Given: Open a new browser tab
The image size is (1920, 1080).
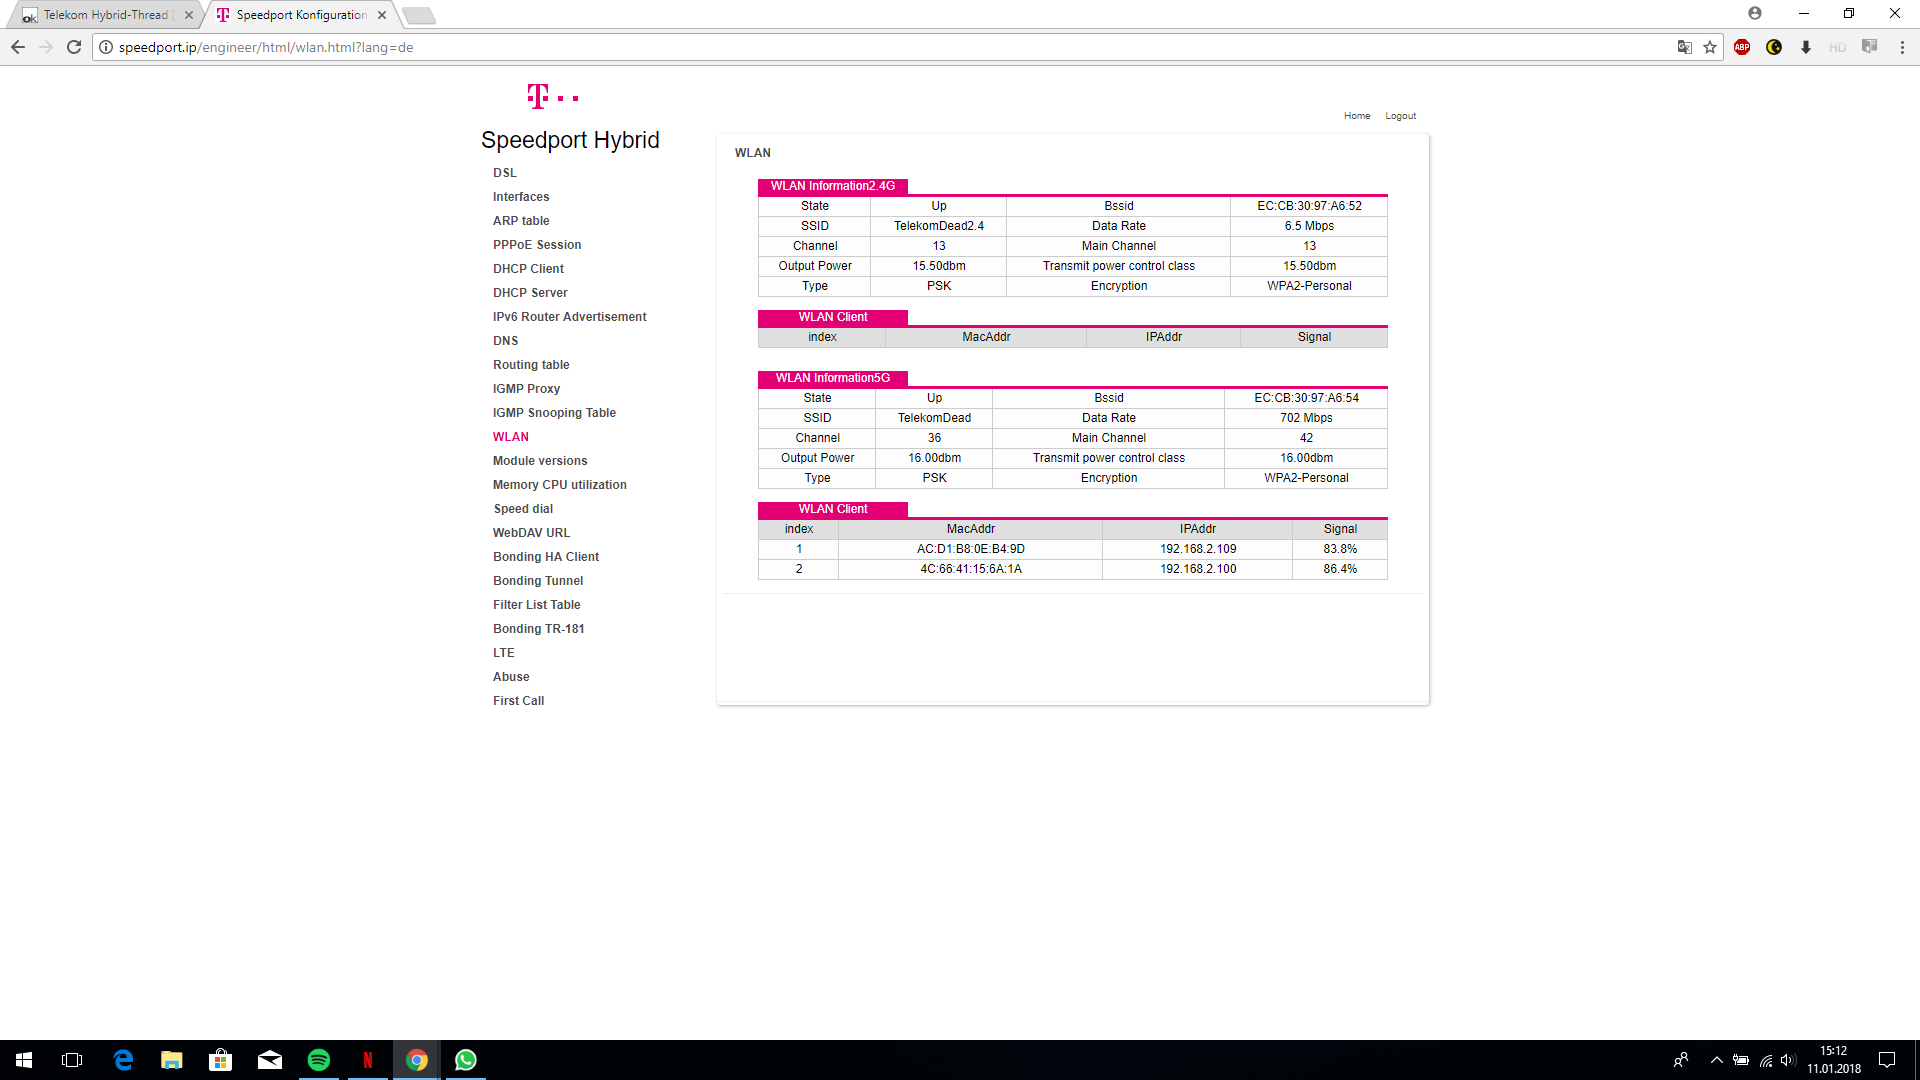Looking at the screenshot, I should 419,15.
